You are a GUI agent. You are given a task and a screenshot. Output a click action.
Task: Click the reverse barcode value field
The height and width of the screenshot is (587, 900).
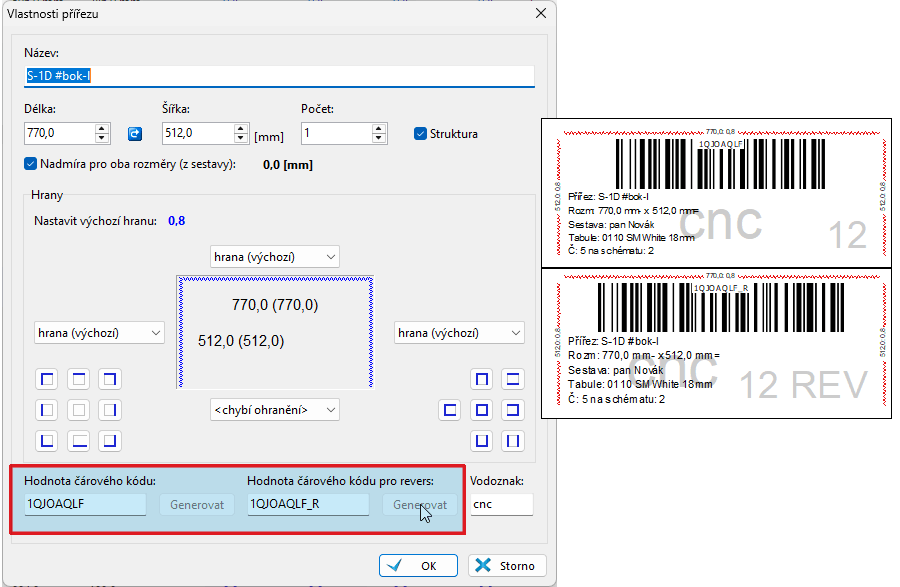[308, 505]
